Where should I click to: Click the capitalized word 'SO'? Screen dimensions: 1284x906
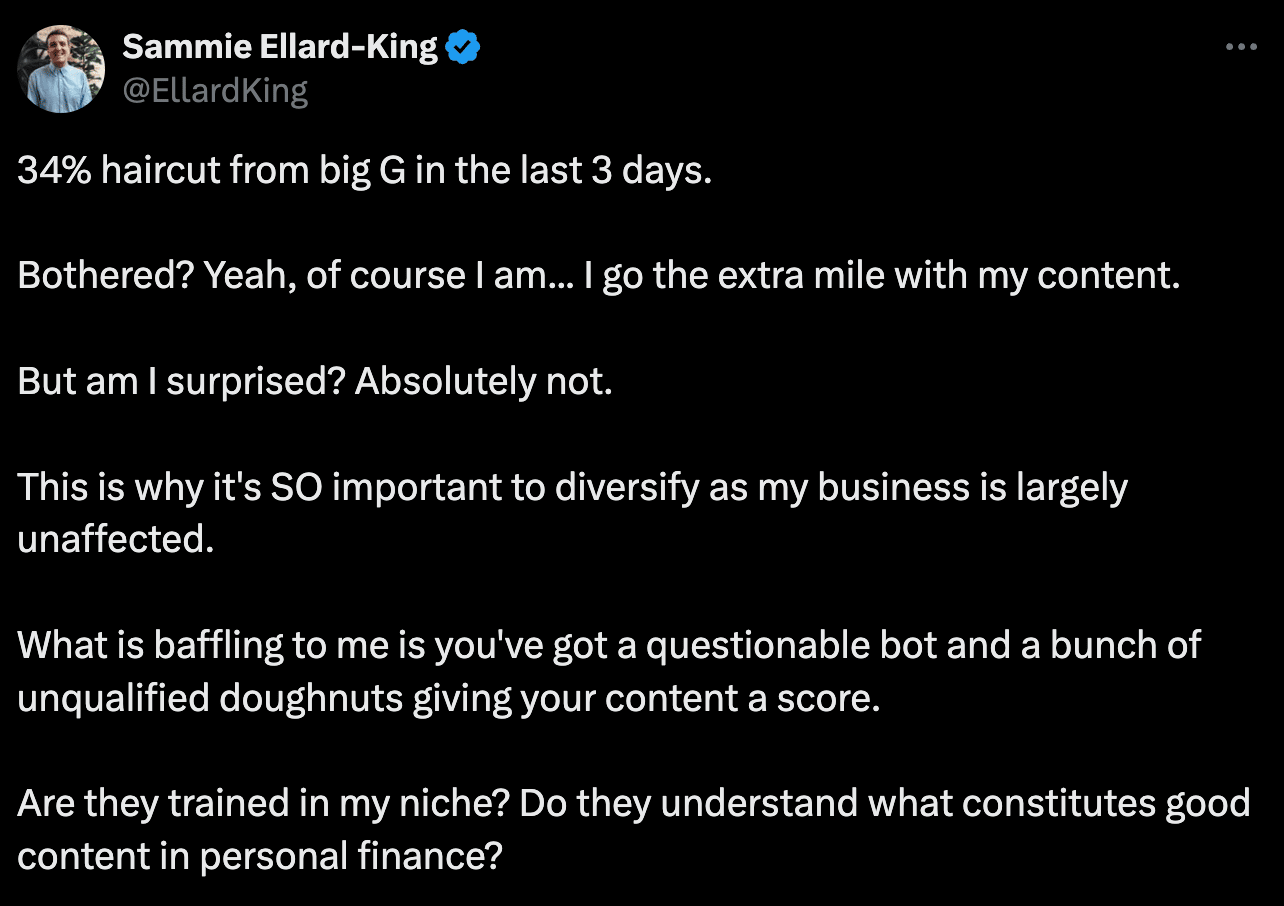[x=350, y=488]
